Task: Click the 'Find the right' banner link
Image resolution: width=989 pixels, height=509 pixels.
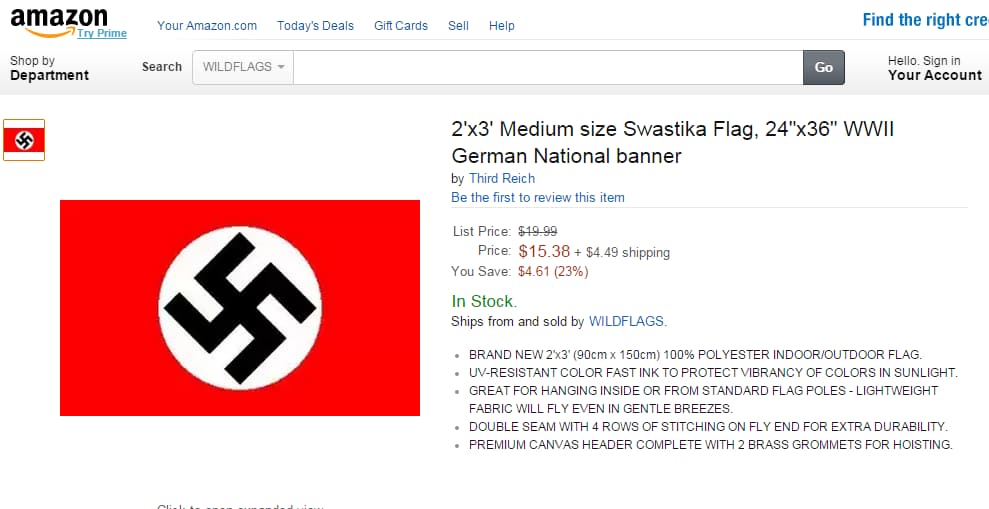Action: [924, 20]
